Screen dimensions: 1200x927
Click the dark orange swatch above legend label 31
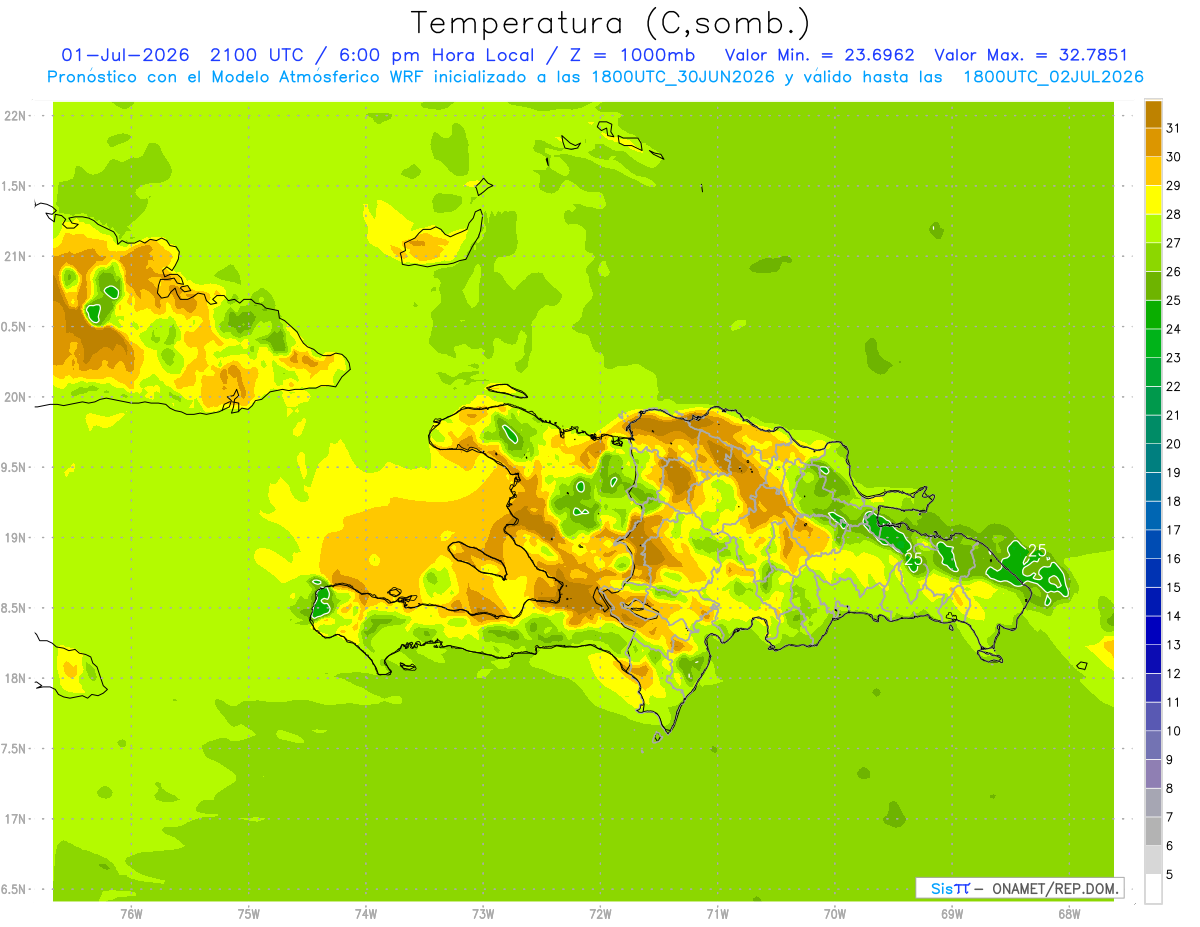click(x=1153, y=114)
